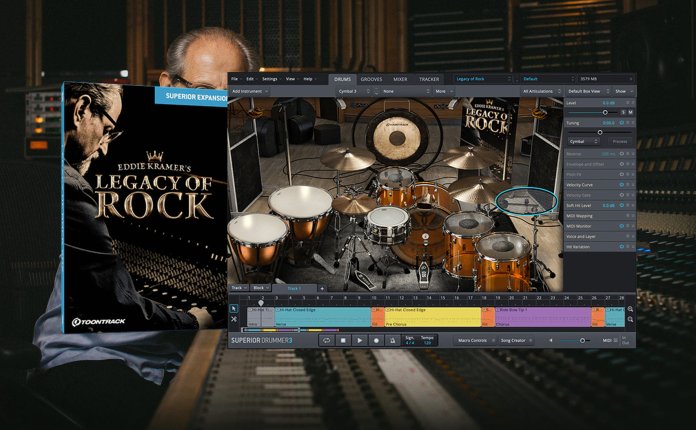Click the stop button
The width and height of the screenshot is (696, 430).
click(343, 340)
